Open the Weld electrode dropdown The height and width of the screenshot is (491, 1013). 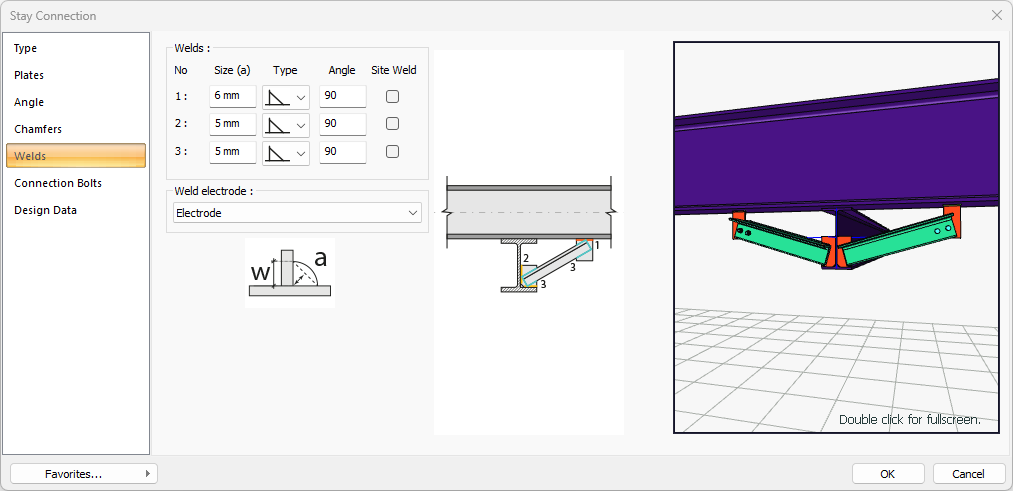point(296,213)
